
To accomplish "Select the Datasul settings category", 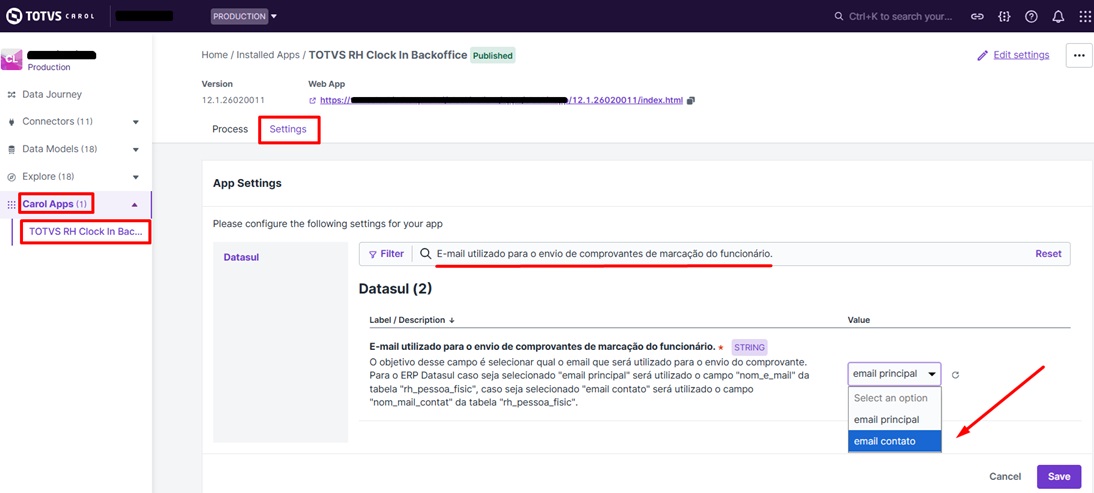I will point(241,257).
